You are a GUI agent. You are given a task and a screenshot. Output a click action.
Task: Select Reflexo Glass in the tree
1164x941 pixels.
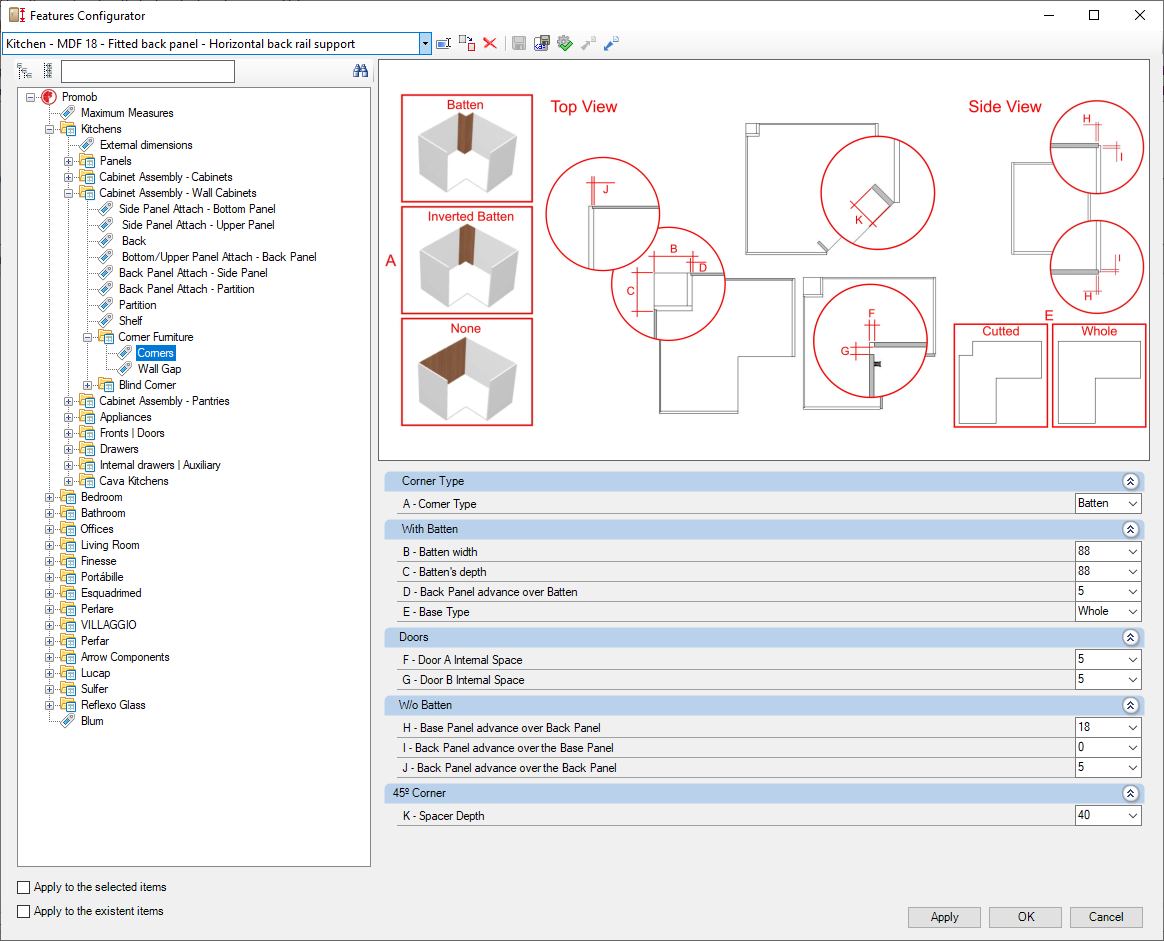click(113, 705)
